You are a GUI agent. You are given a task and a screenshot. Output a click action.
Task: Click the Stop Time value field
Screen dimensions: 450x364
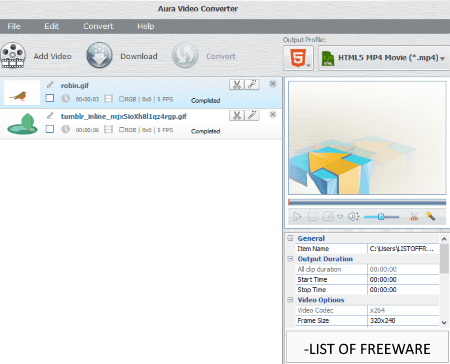403,290
